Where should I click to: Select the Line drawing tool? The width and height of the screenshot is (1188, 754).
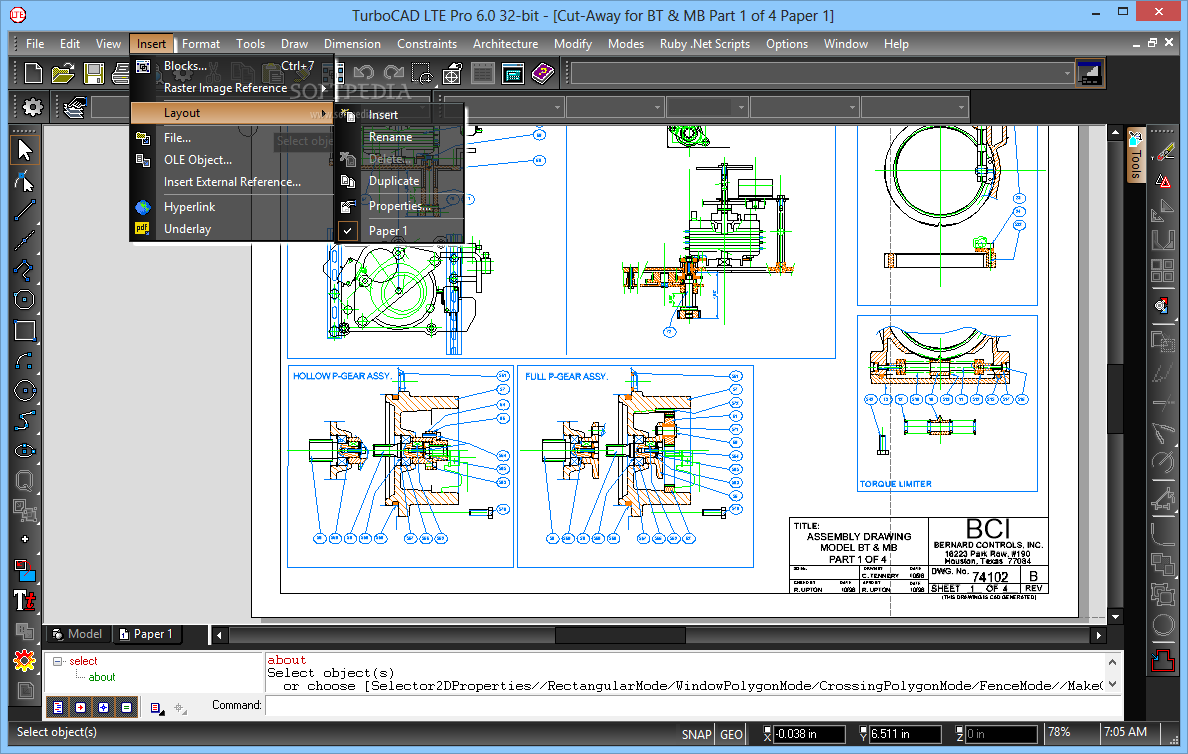(x=25, y=210)
